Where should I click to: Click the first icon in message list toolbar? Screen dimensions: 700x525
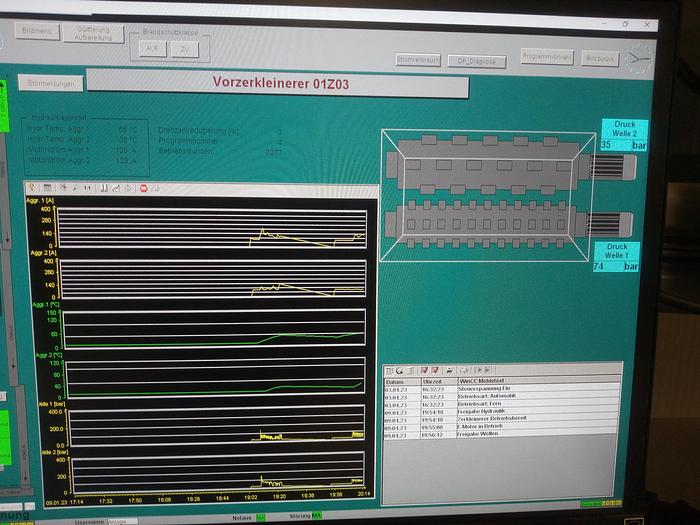[x=391, y=370]
